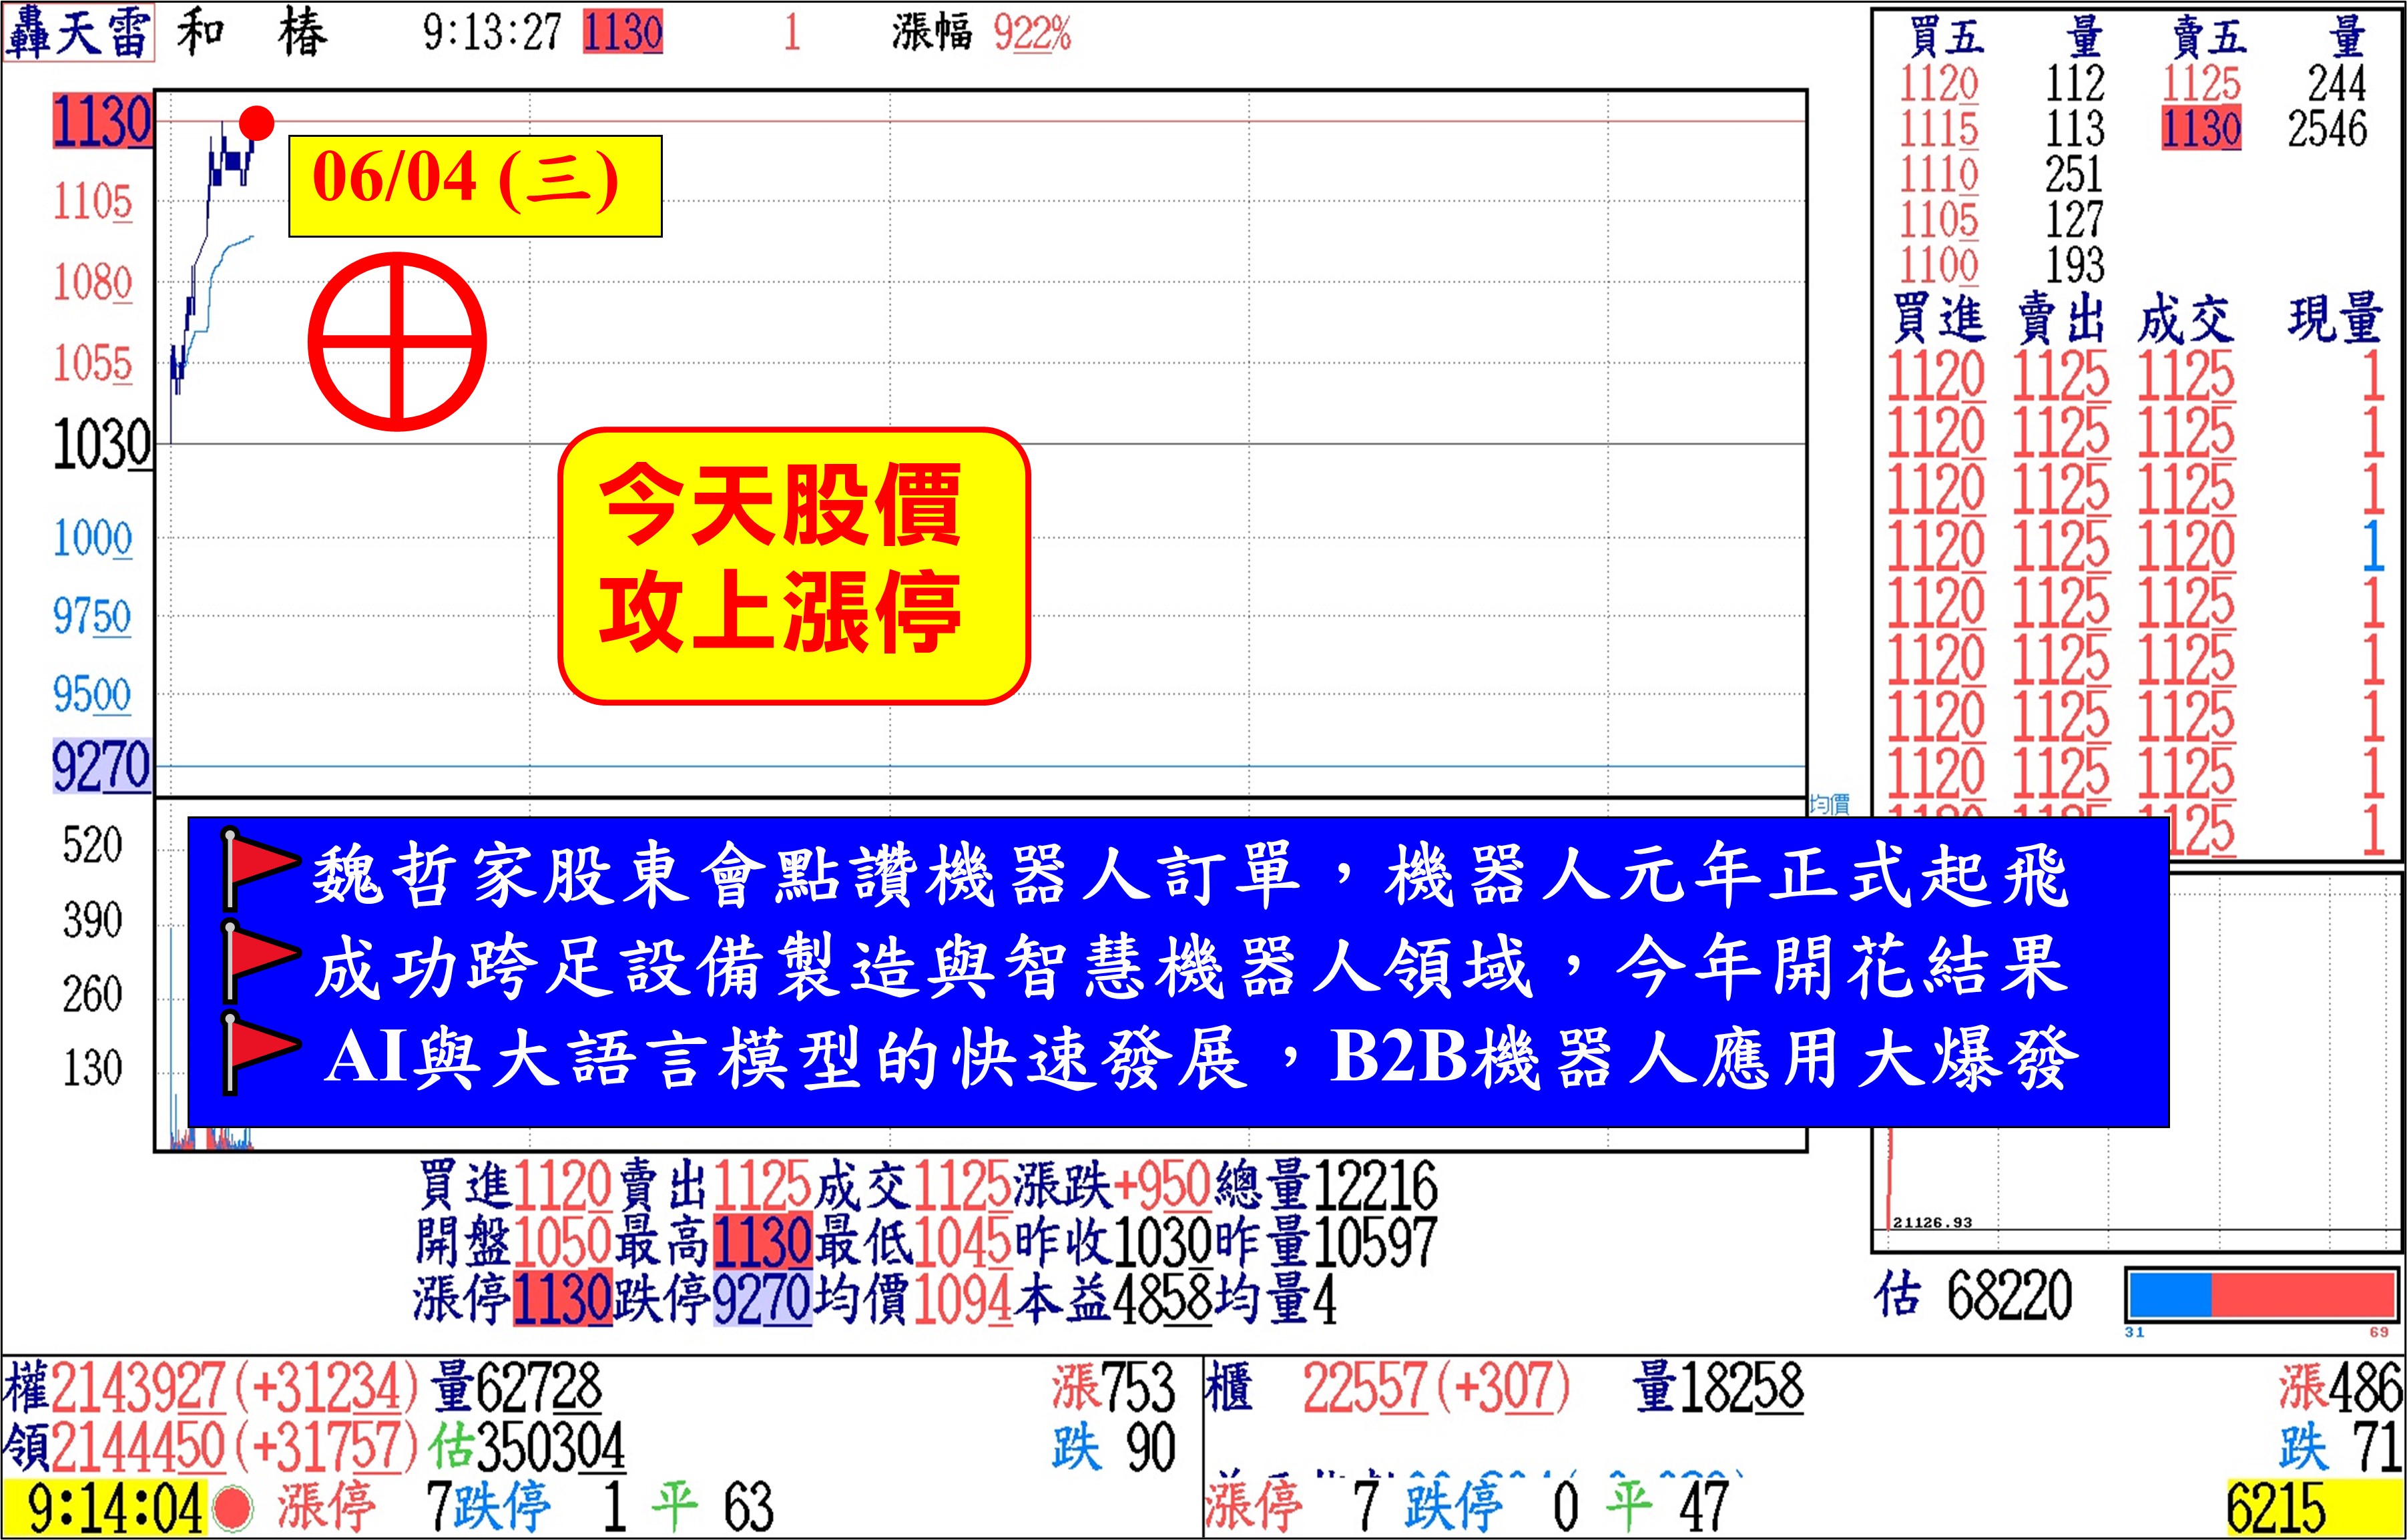Click the 櫃 OTC index label
This screenshot has width=2407, height=1540.
[x=1229, y=1387]
